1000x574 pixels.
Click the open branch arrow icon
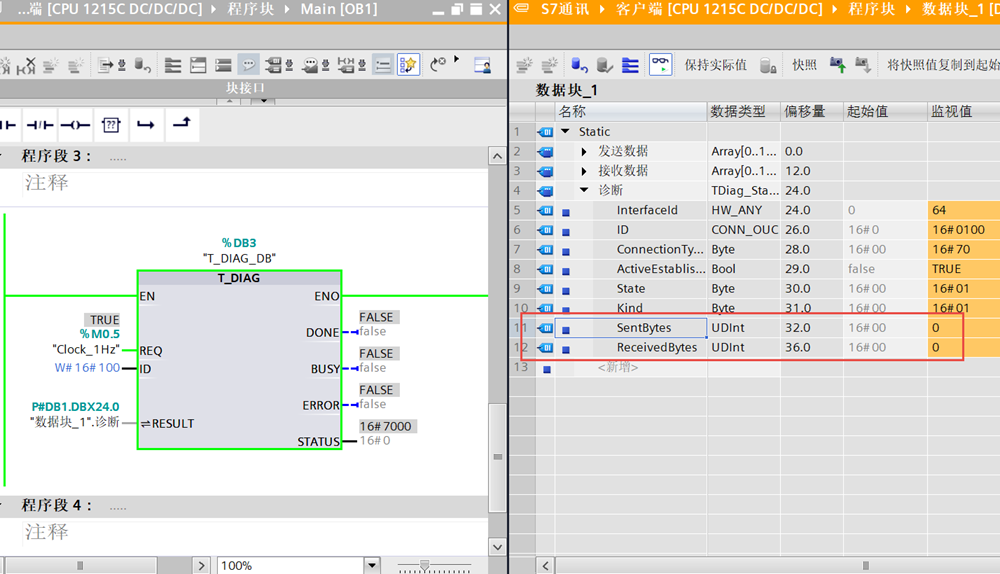coord(146,125)
